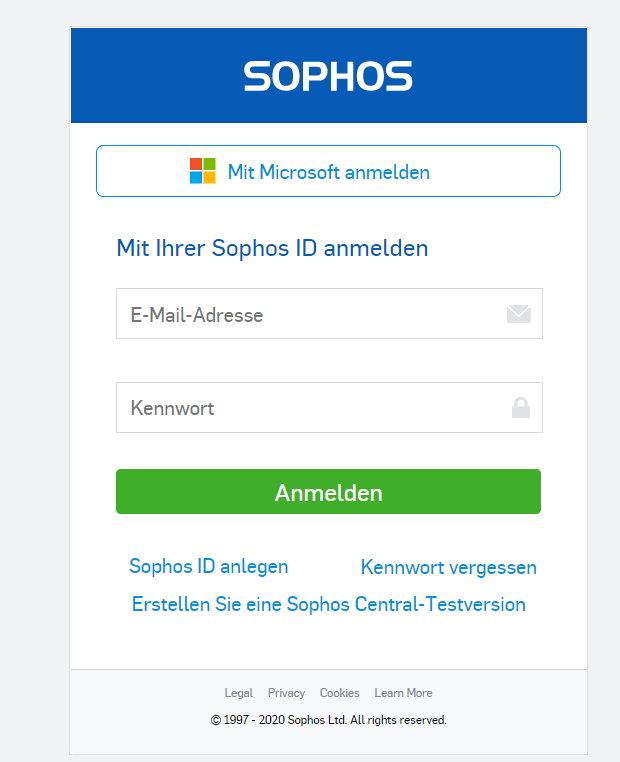Viewport: 620px width, 762px height.
Task: Focus the E-Mail-Adresse input field
Action: click(329, 313)
